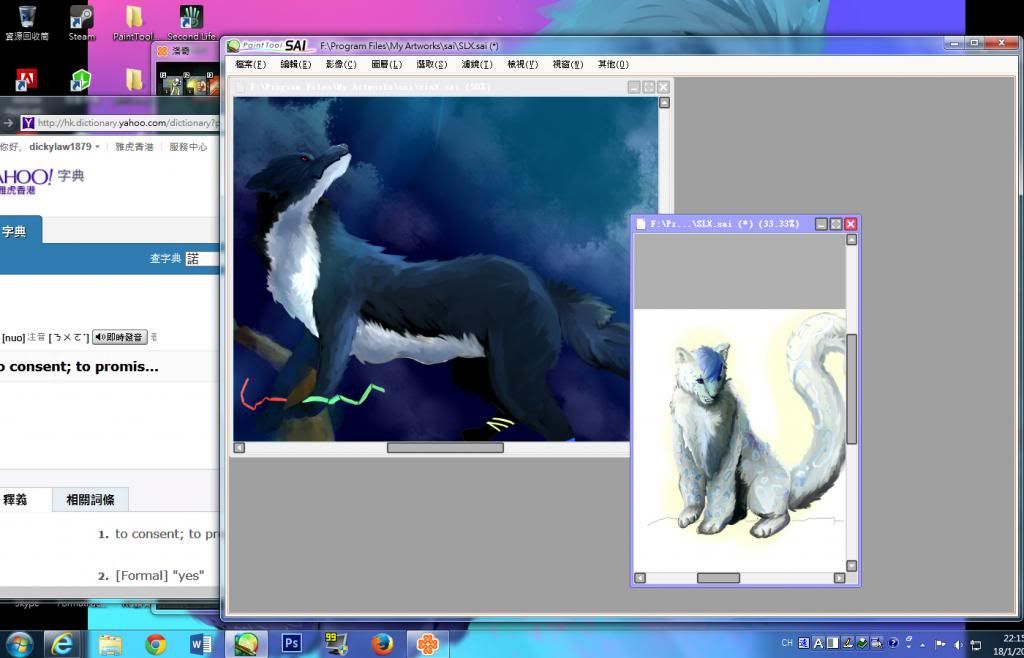The image size is (1024, 658).
Task: Launch Google Chrome from the taskbar
Action: (155, 644)
